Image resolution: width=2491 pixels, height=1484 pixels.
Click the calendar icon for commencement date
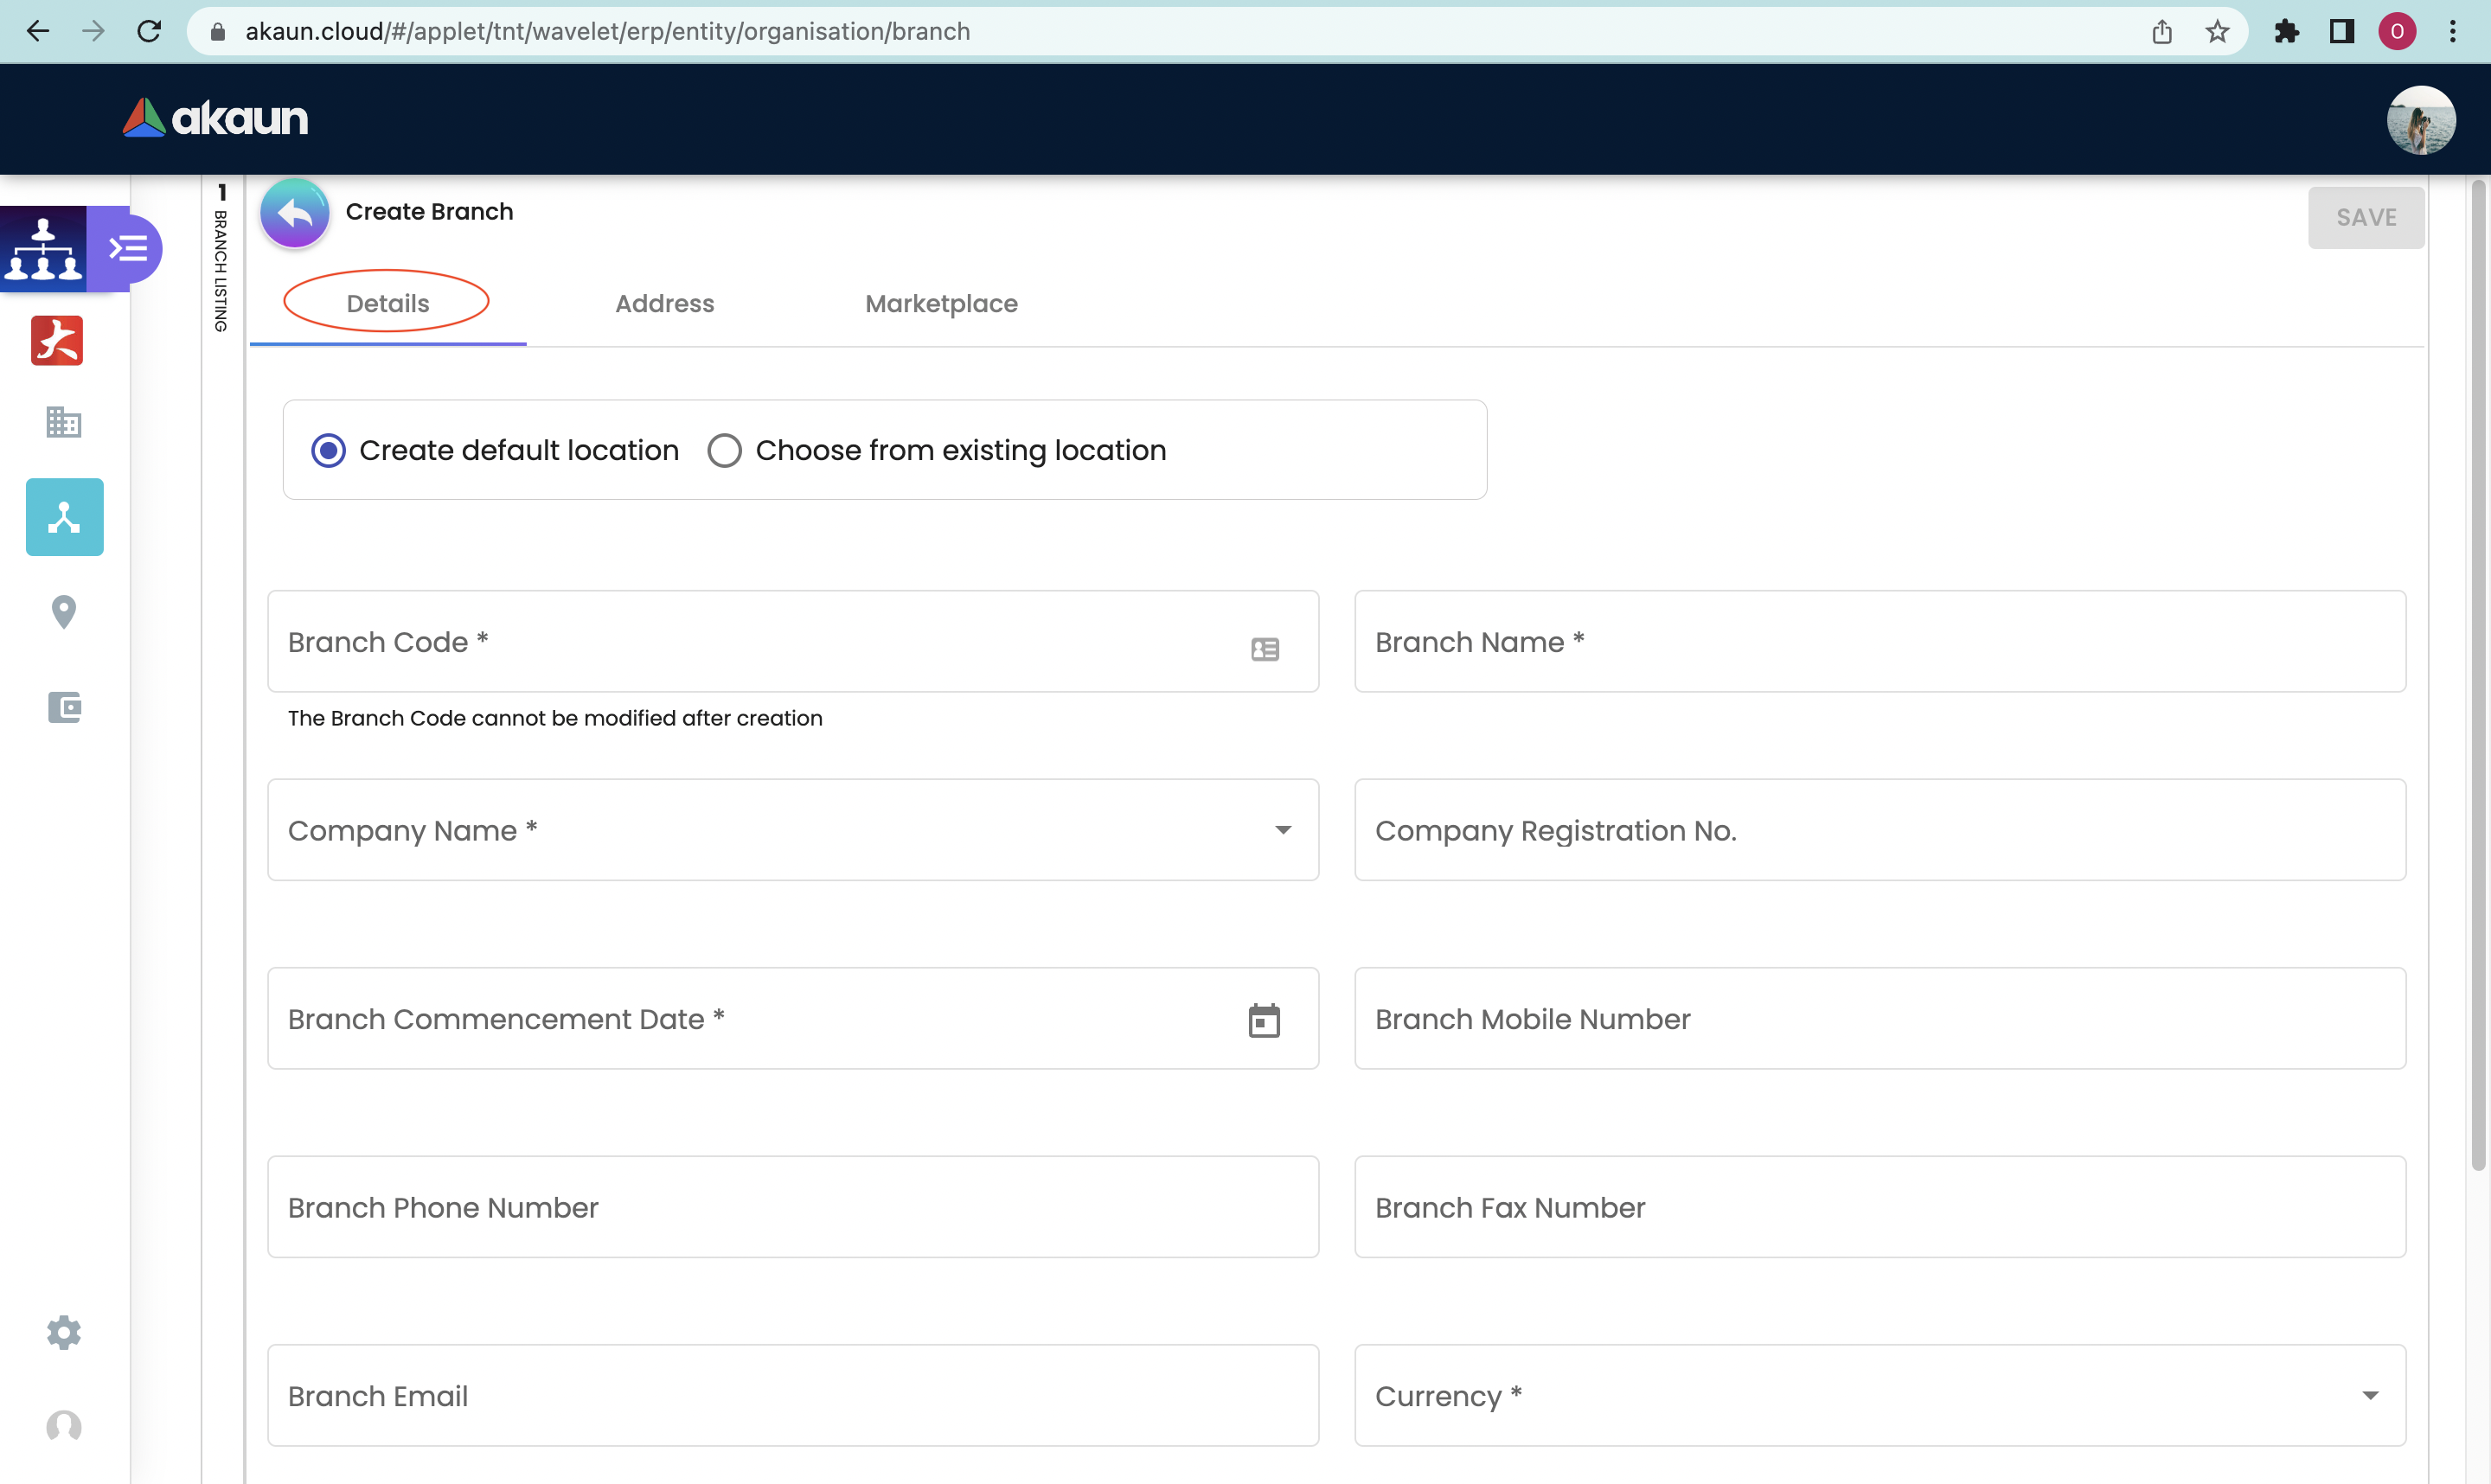[x=1264, y=1020]
